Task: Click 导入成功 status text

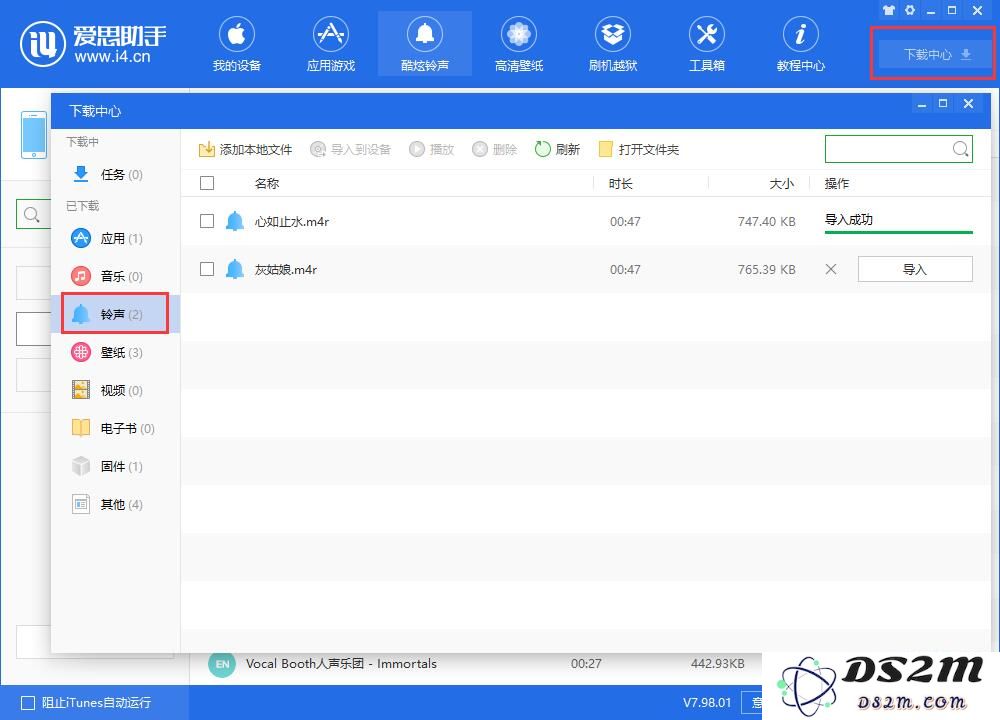Action: [848, 219]
